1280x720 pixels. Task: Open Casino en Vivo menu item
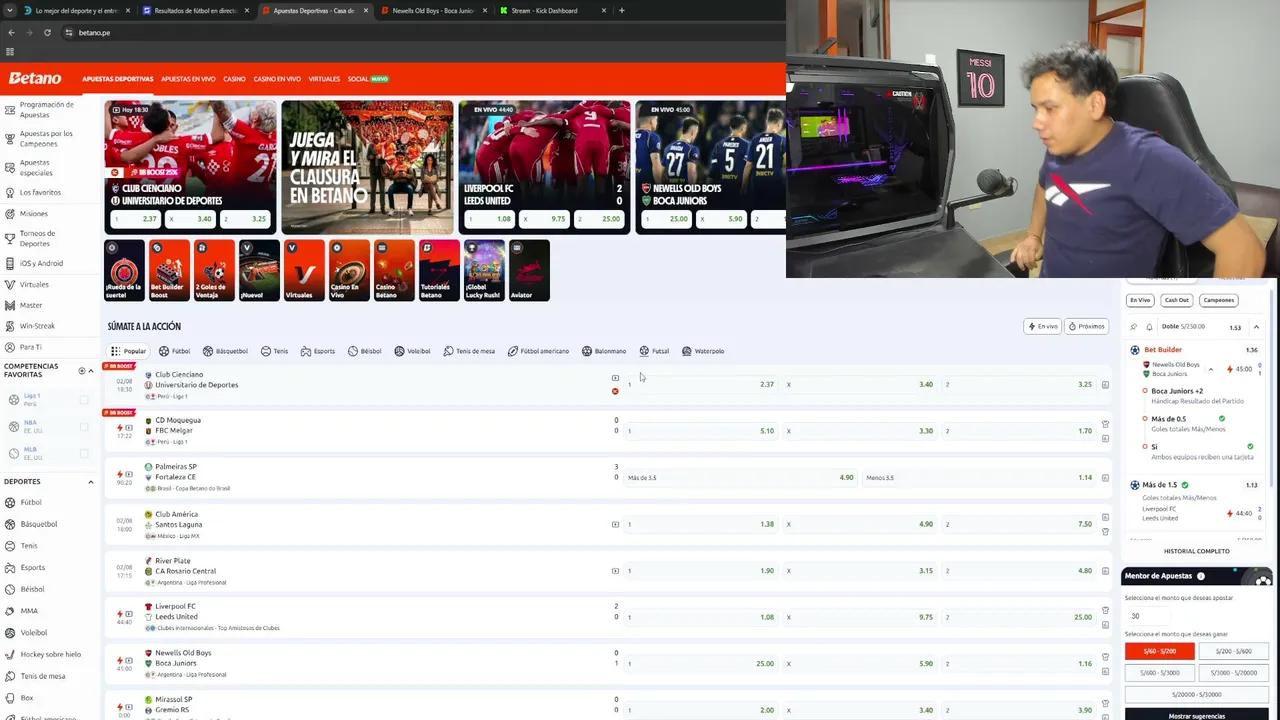click(277, 79)
